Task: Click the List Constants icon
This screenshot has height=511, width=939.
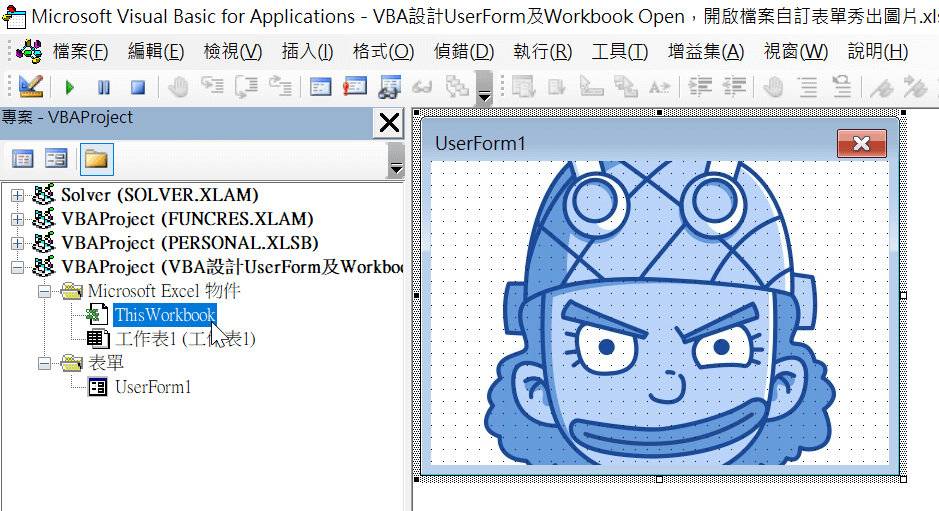Action: pyautogui.click(x=557, y=87)
